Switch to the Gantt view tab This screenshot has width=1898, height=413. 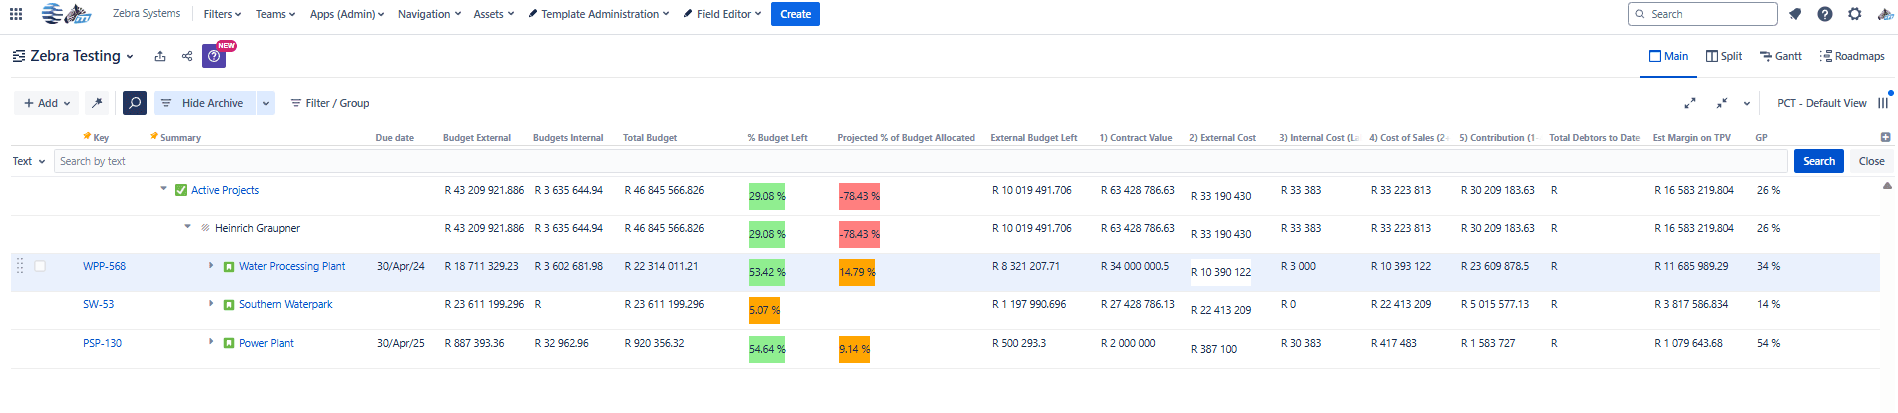click(x=1781, y=56)
